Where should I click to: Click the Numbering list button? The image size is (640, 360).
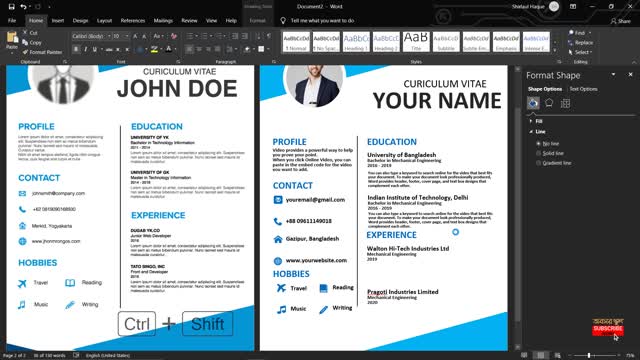[x=205, y=36]
